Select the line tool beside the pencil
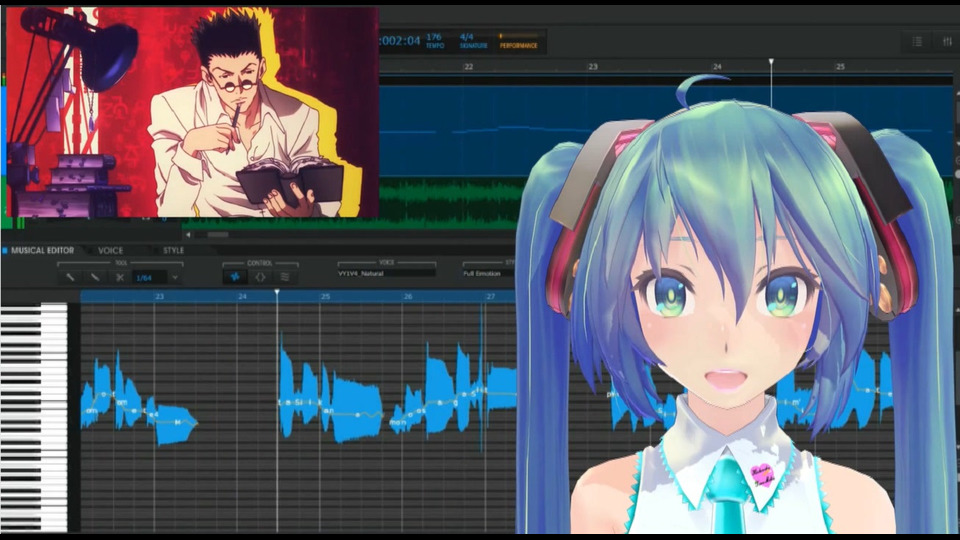The image size is (960, 540). (95, 277)
